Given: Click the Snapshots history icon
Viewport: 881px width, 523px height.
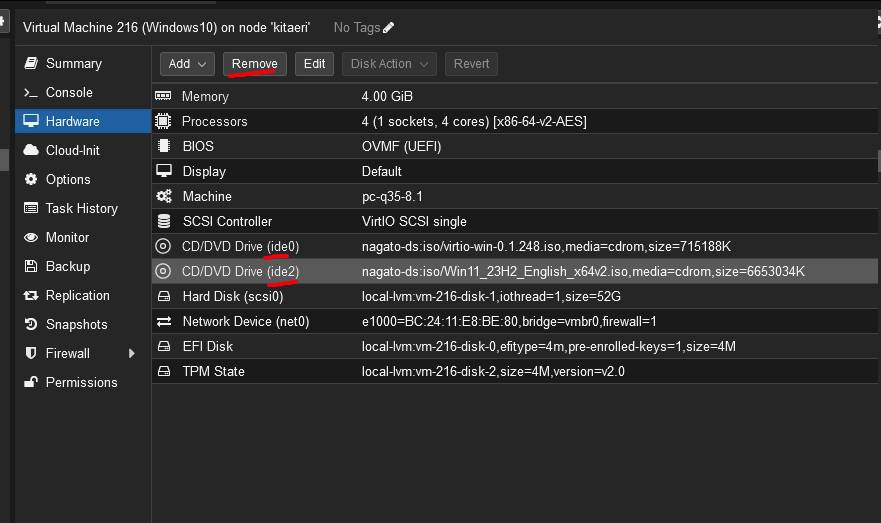Looking at the screenshot, I should click(x=30, y=324).
